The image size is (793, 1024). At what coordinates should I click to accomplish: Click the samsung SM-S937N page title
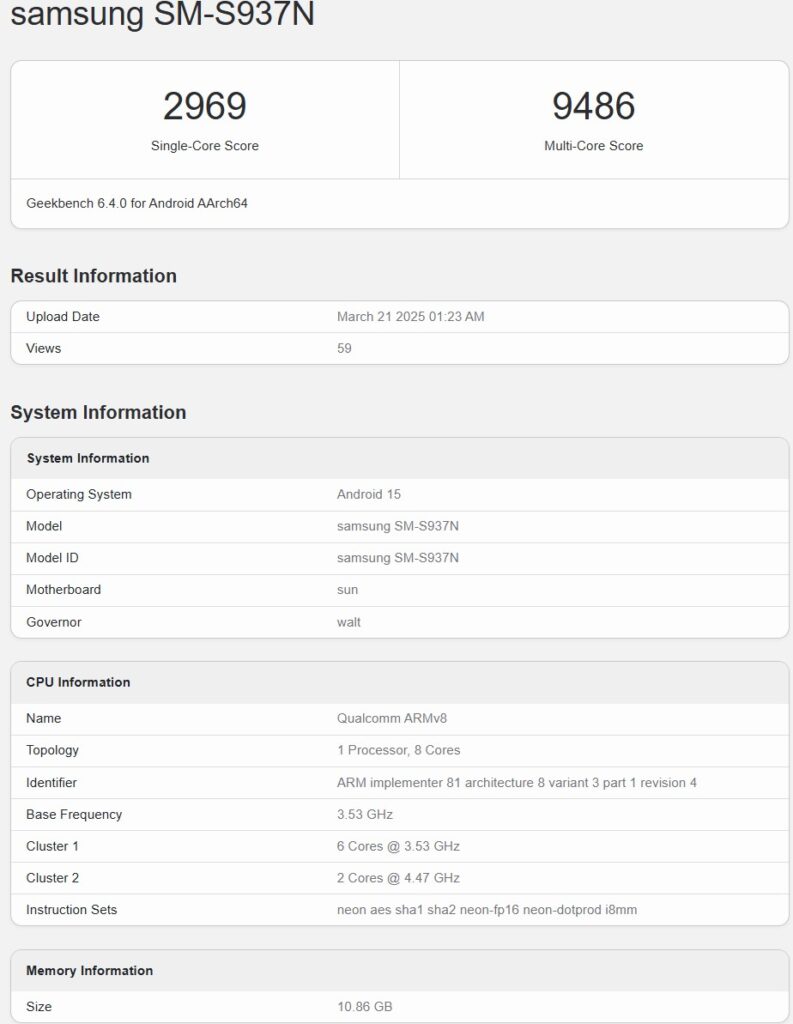162,14
